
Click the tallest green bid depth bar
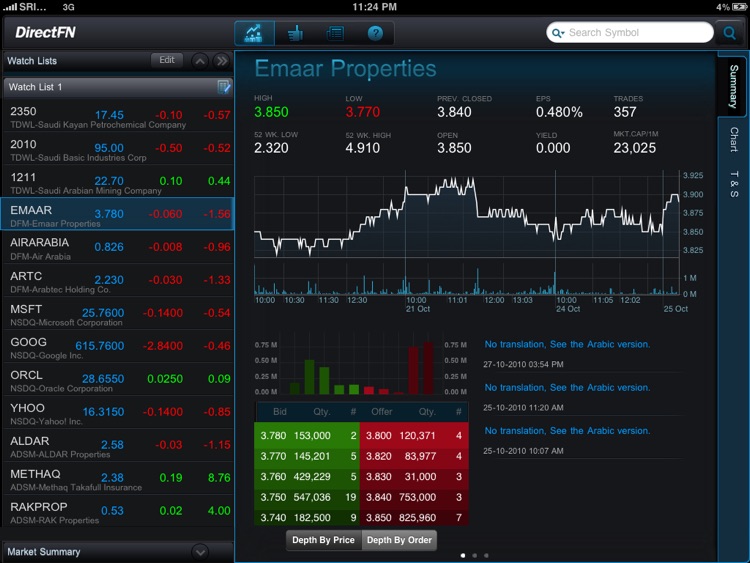pos(309,377)
